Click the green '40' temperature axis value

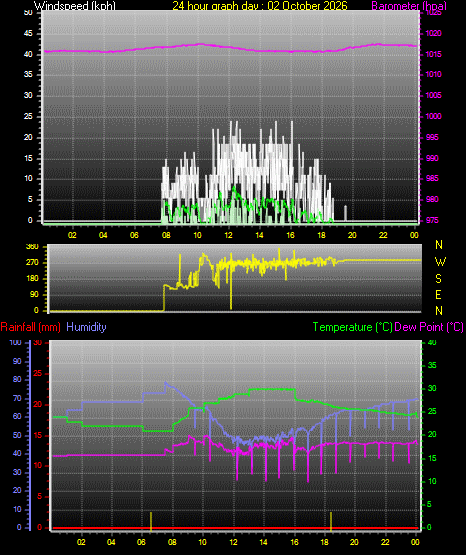[432, 342]
